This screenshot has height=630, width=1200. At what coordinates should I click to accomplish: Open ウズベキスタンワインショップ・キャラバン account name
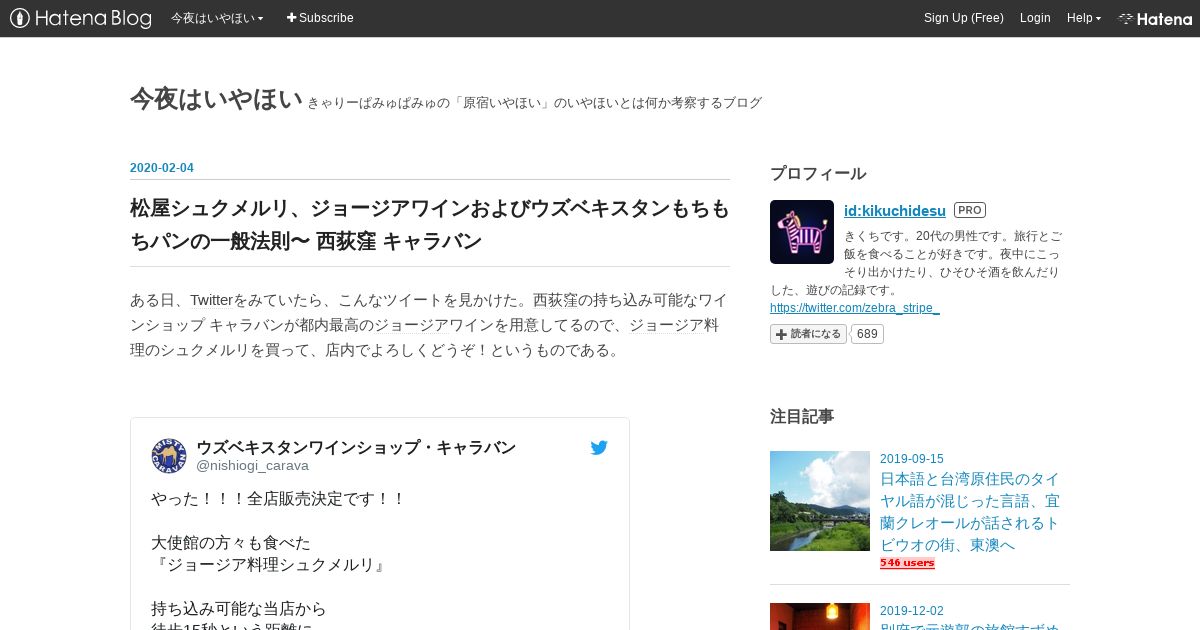(x=356, y=447)
